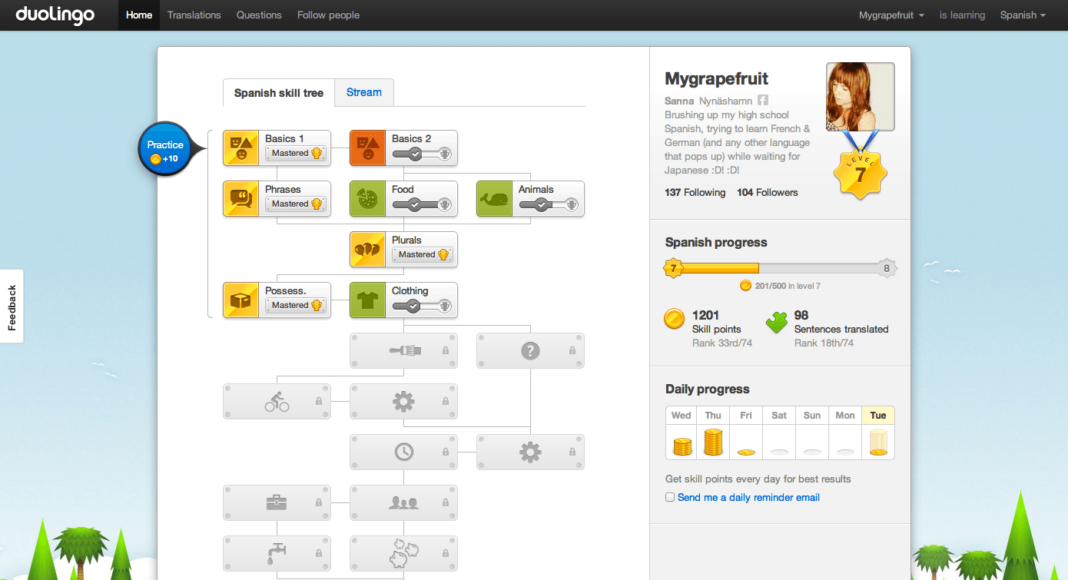1068x580 pixels.
Task: Click the Clothing strength slider
Action: pyautogui.click(x=422, y=306)
